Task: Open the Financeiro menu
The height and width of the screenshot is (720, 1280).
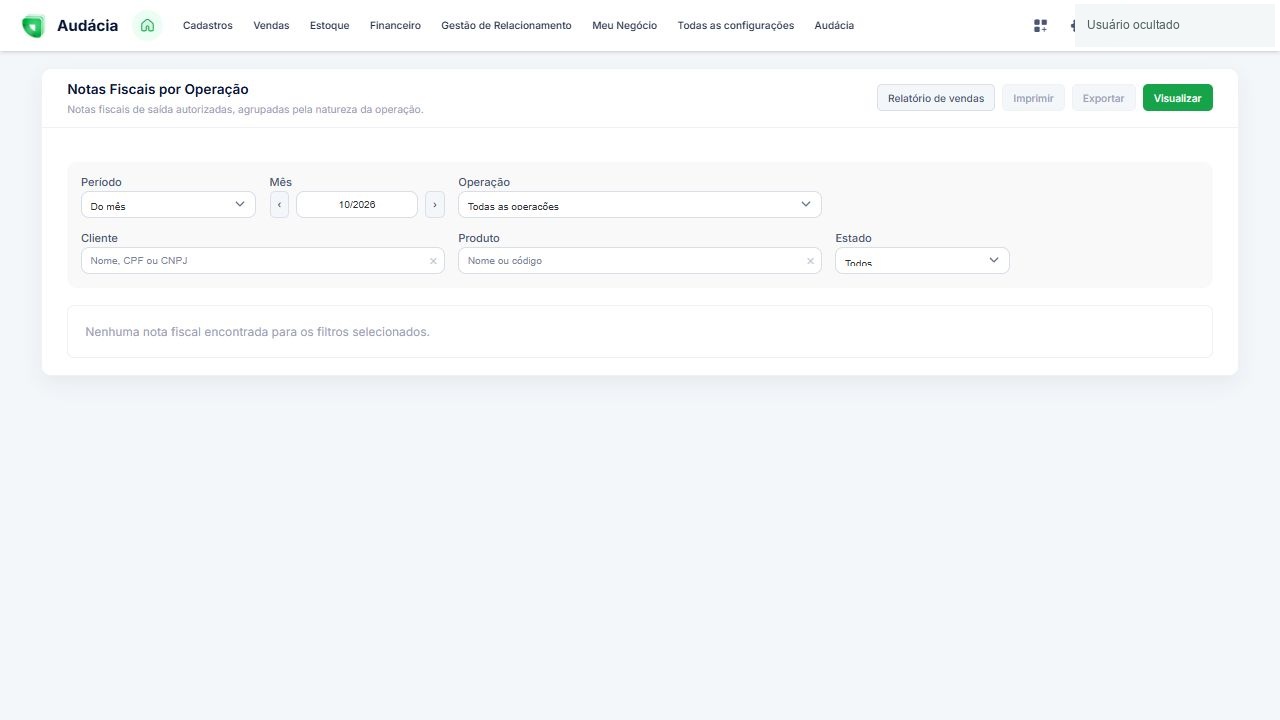Action: pyautogui.click(x=395, y=26)
